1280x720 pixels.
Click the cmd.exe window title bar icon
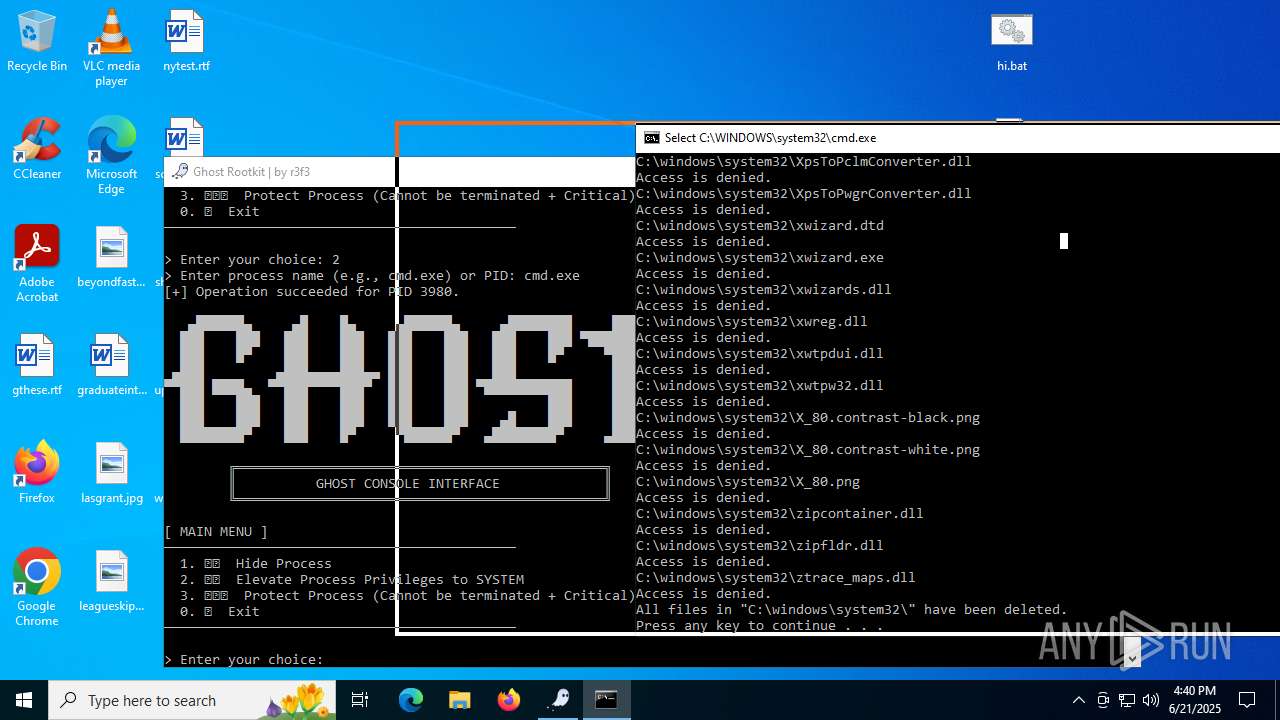pyautogui.click(x=652, y=138)
